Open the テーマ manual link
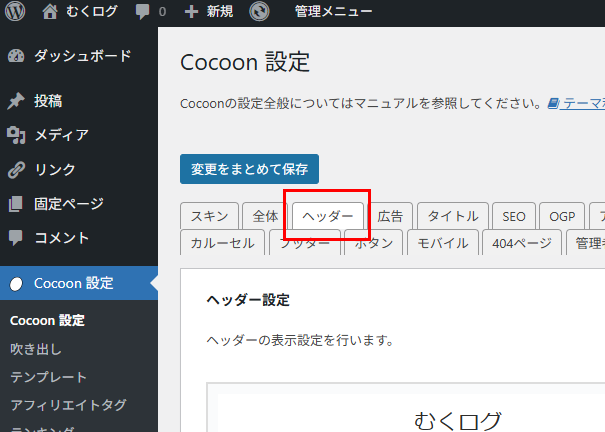This screenshot has height=432, width=605. point(583,103)
